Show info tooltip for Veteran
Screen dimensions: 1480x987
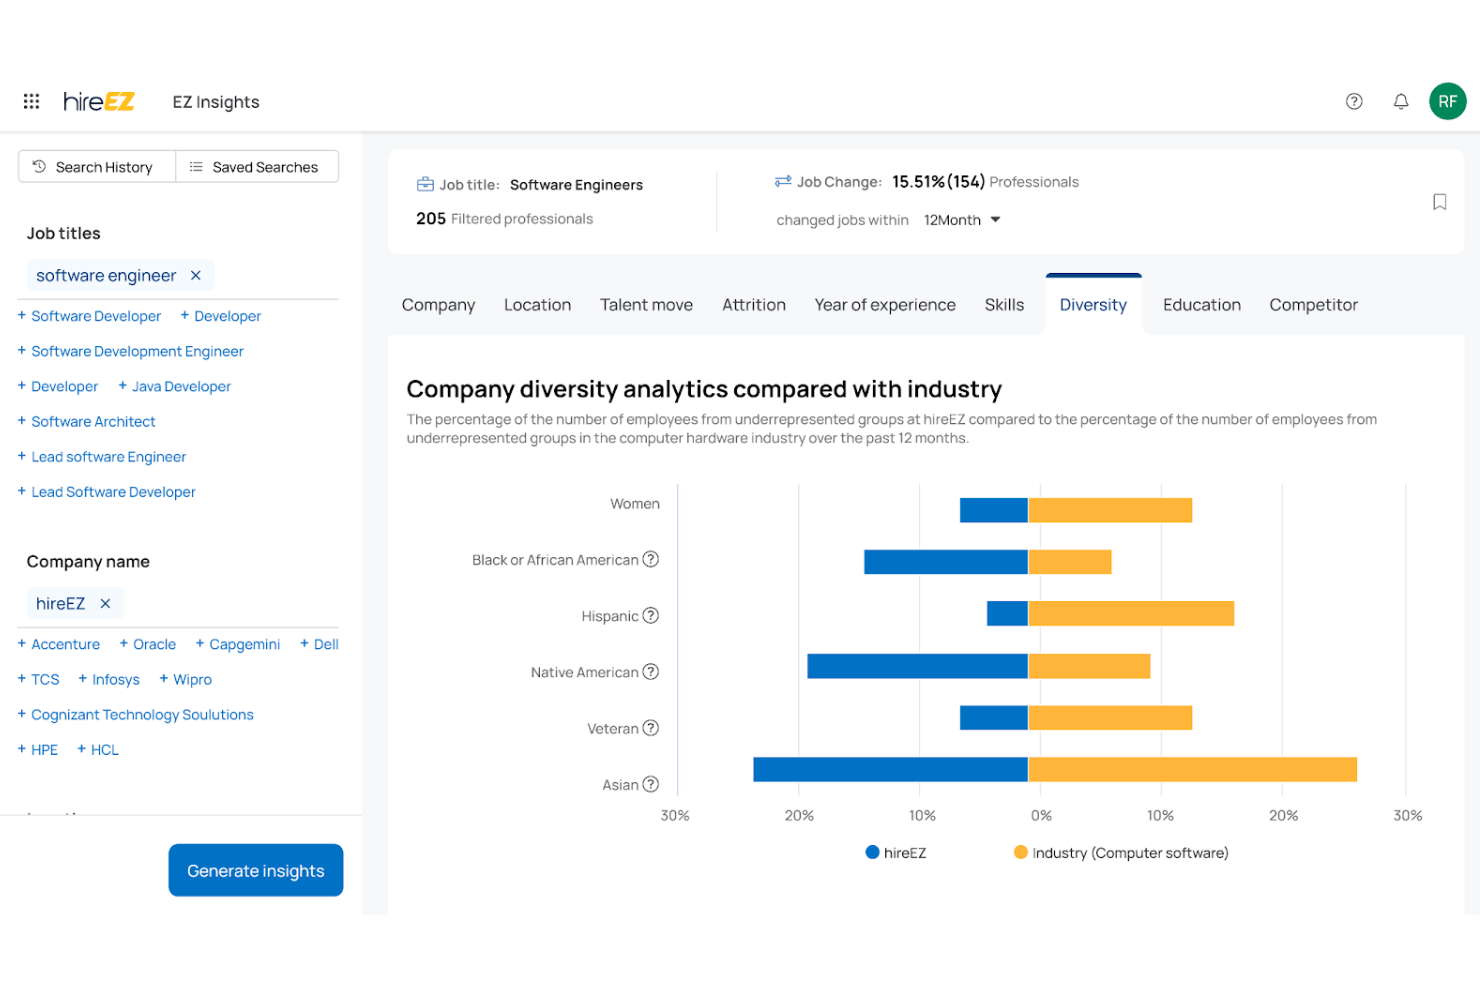click(651, 727)
